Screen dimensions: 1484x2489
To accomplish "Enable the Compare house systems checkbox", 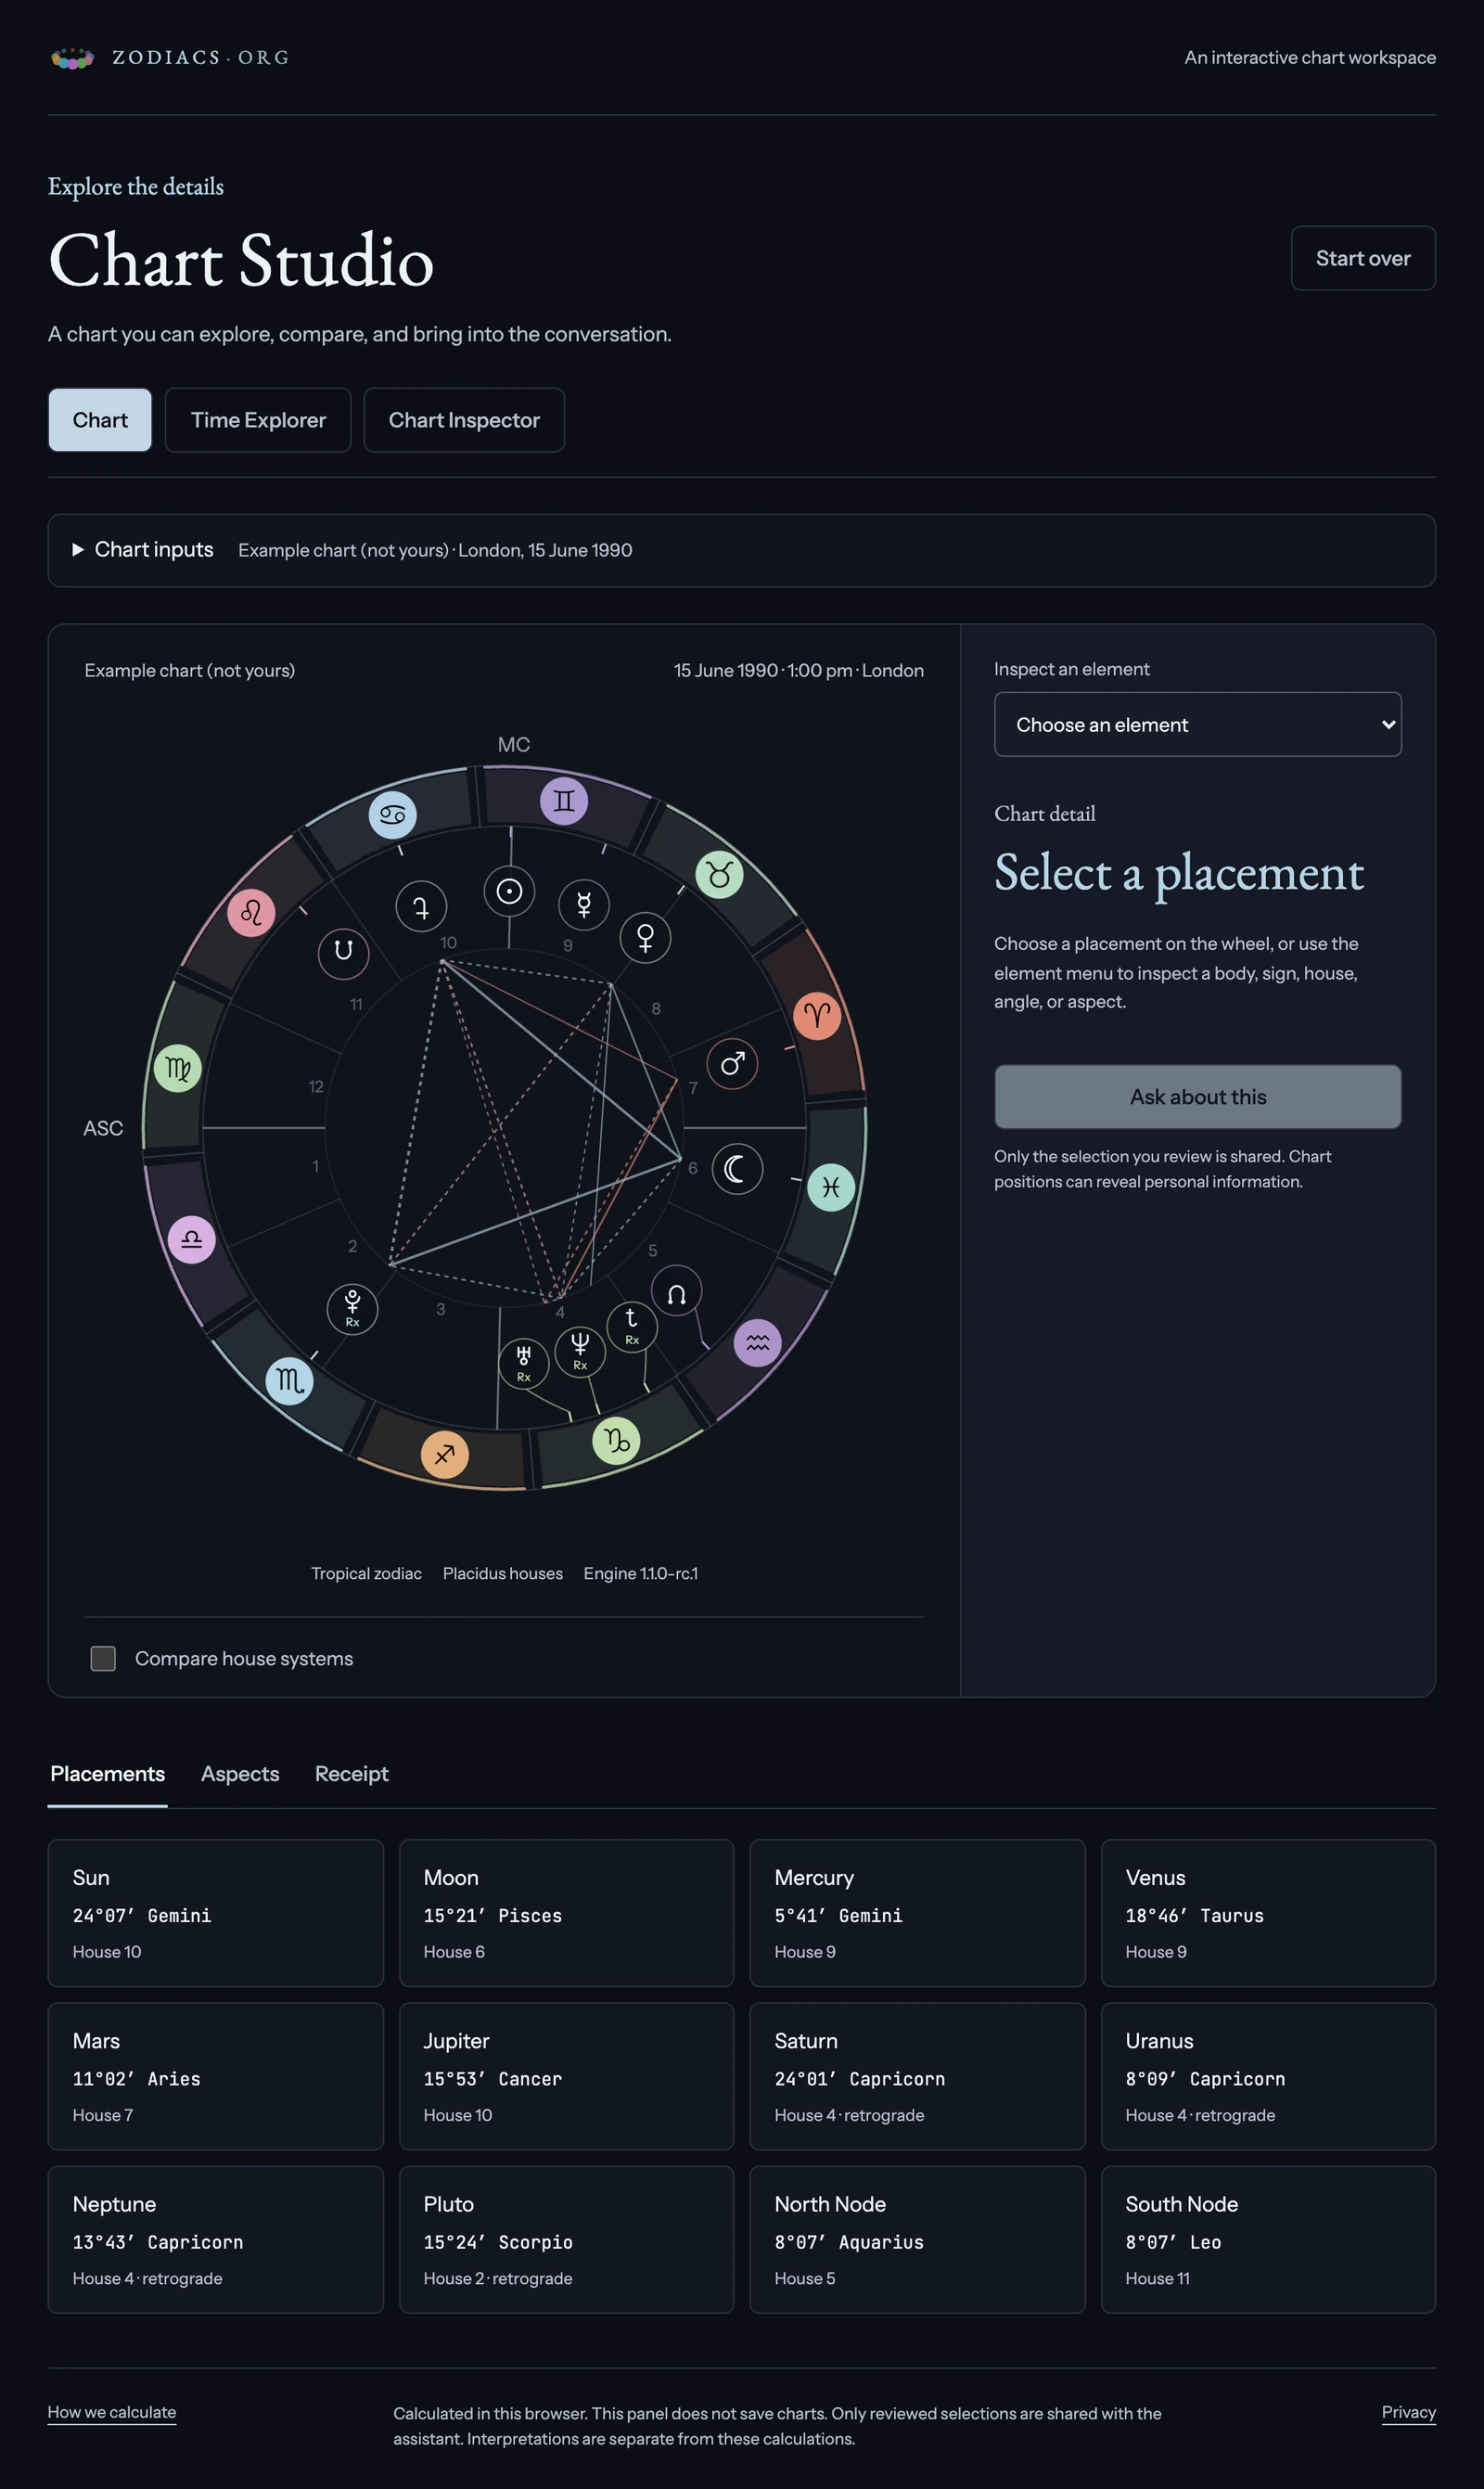I will pos(103,1658).
